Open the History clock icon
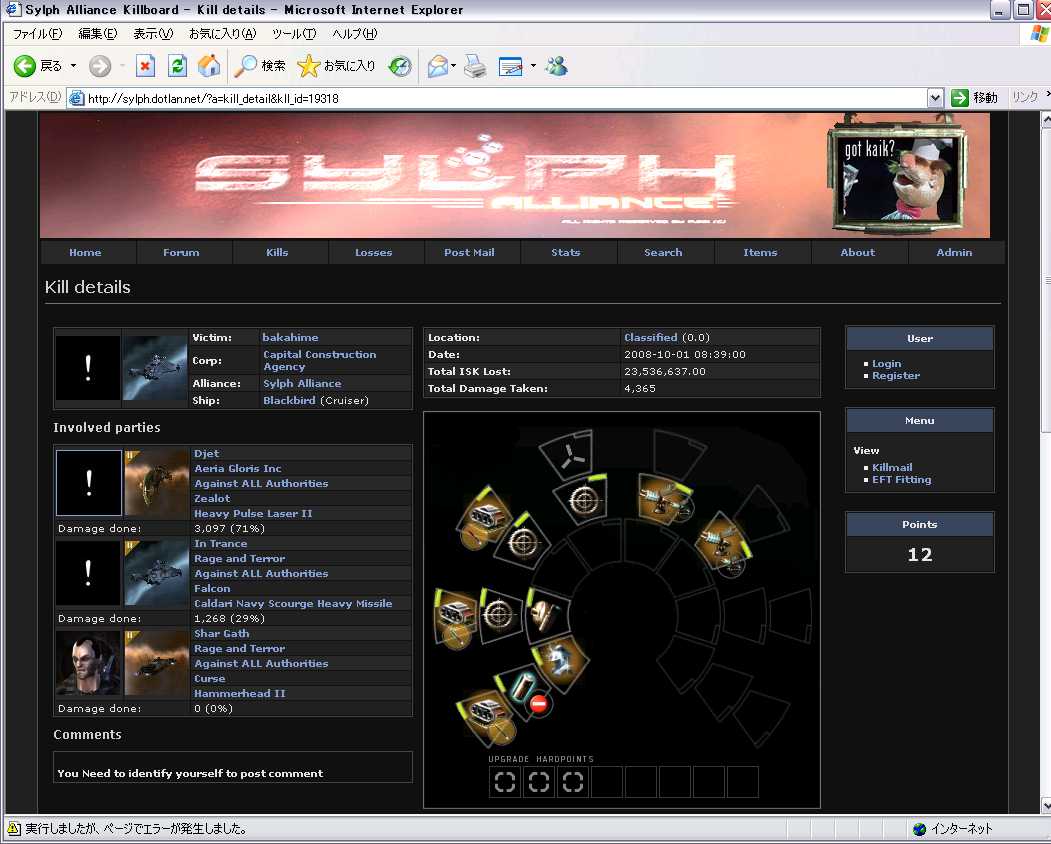 coord(400,66)
